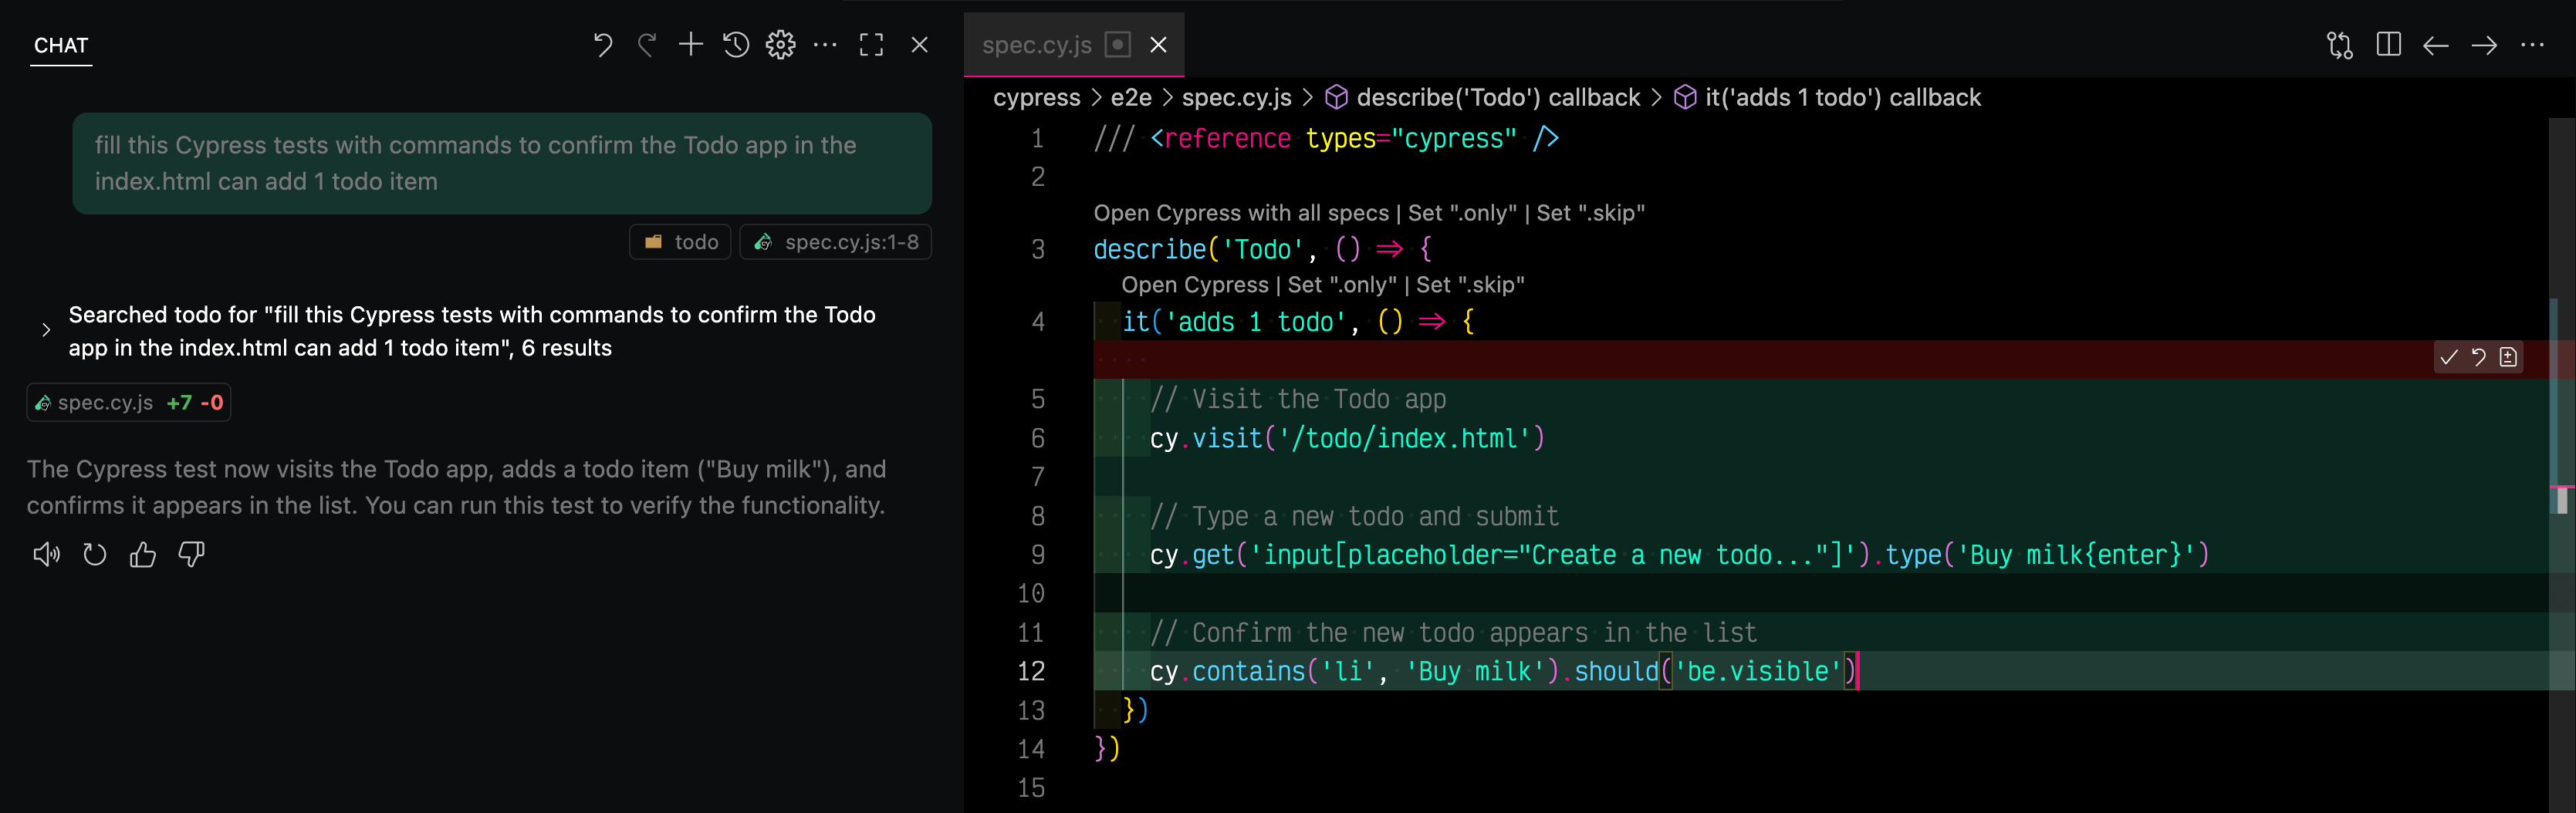Click Set ".only" above it block
2576x813 pixels.
point(1342,285)
